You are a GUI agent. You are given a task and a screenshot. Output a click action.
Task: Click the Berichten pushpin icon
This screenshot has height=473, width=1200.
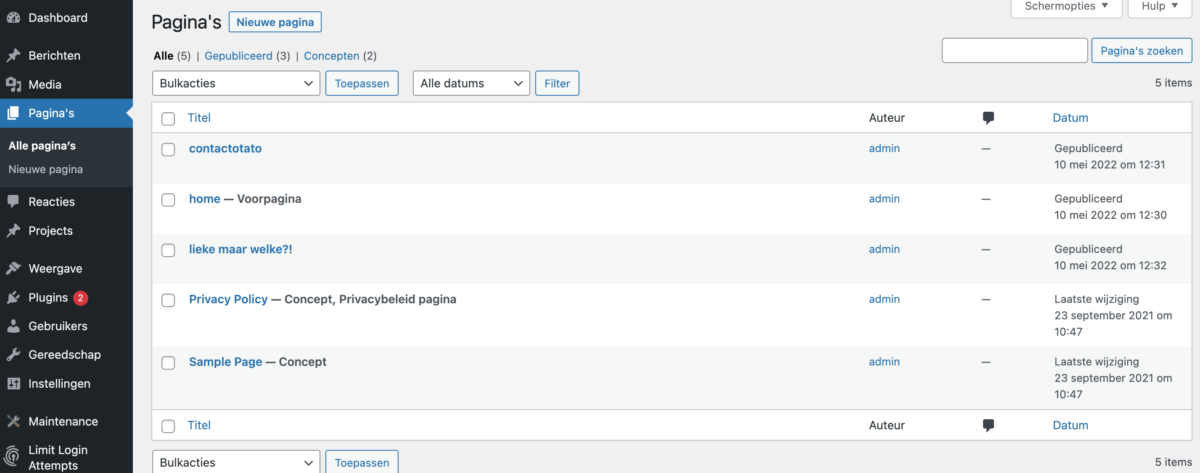pyautogui.click(x=13, y=56)
